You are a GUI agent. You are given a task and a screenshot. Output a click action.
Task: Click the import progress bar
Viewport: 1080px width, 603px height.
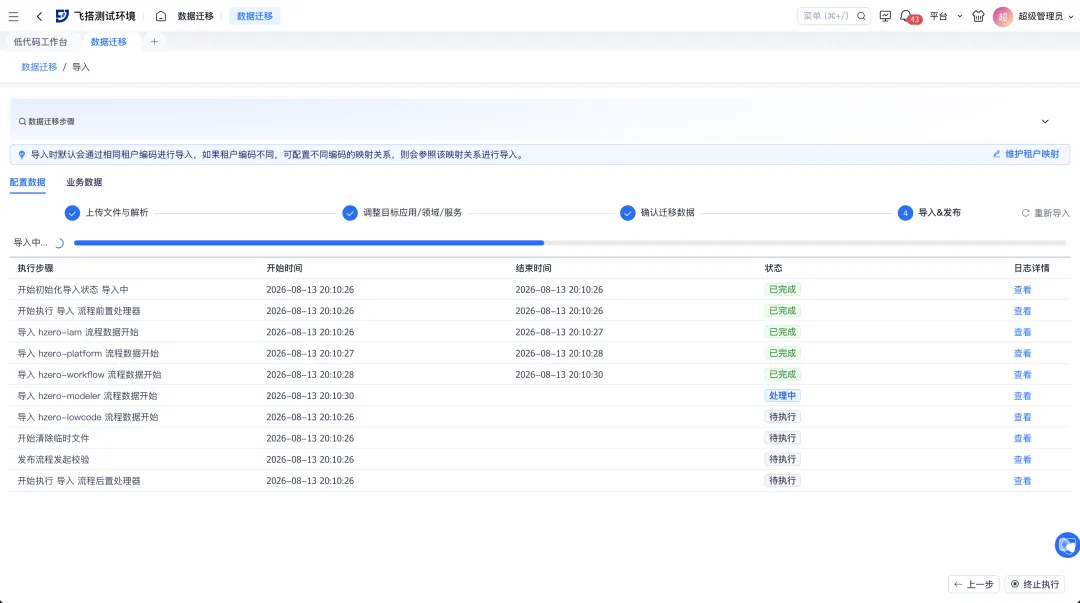(570, 243)
